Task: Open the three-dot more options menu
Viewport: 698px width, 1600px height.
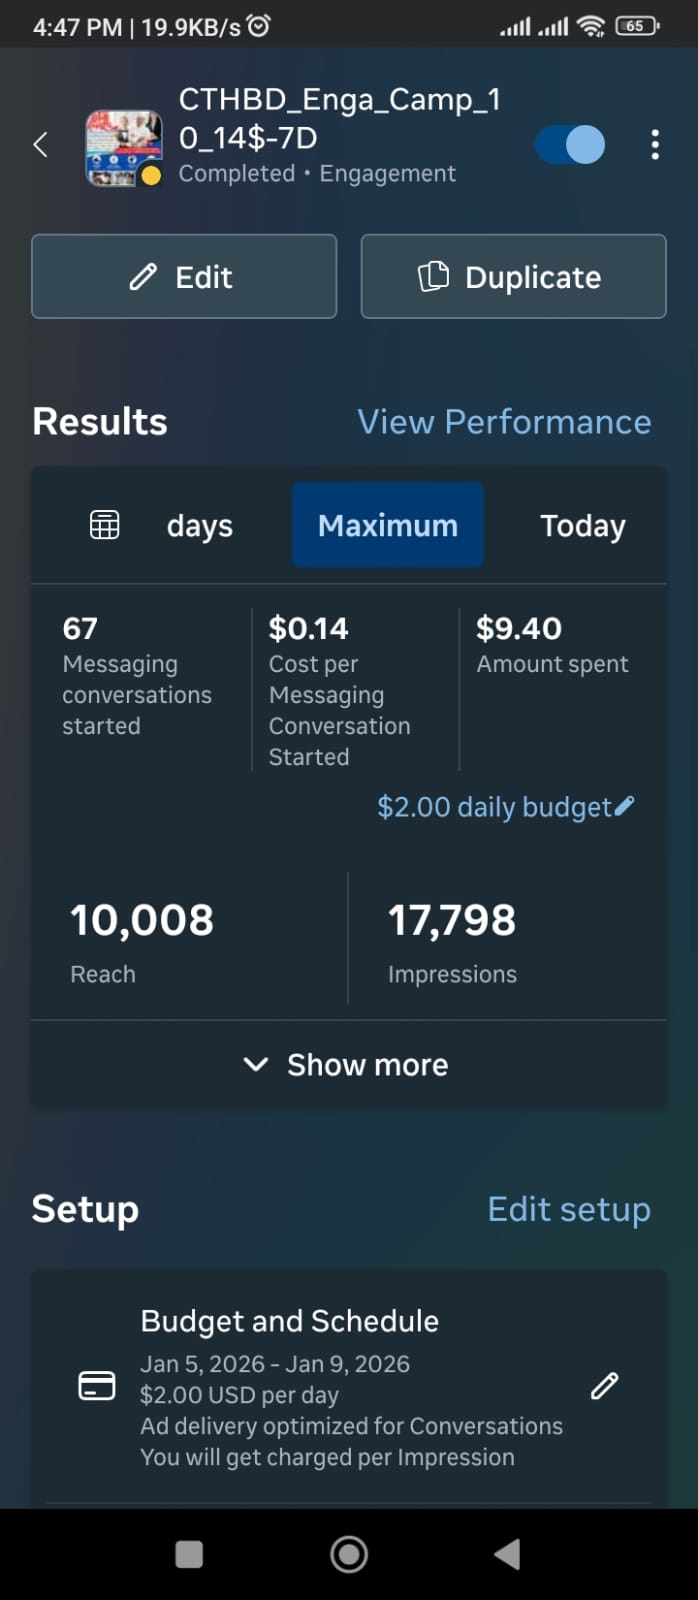Action: click(x=655, y=145)
